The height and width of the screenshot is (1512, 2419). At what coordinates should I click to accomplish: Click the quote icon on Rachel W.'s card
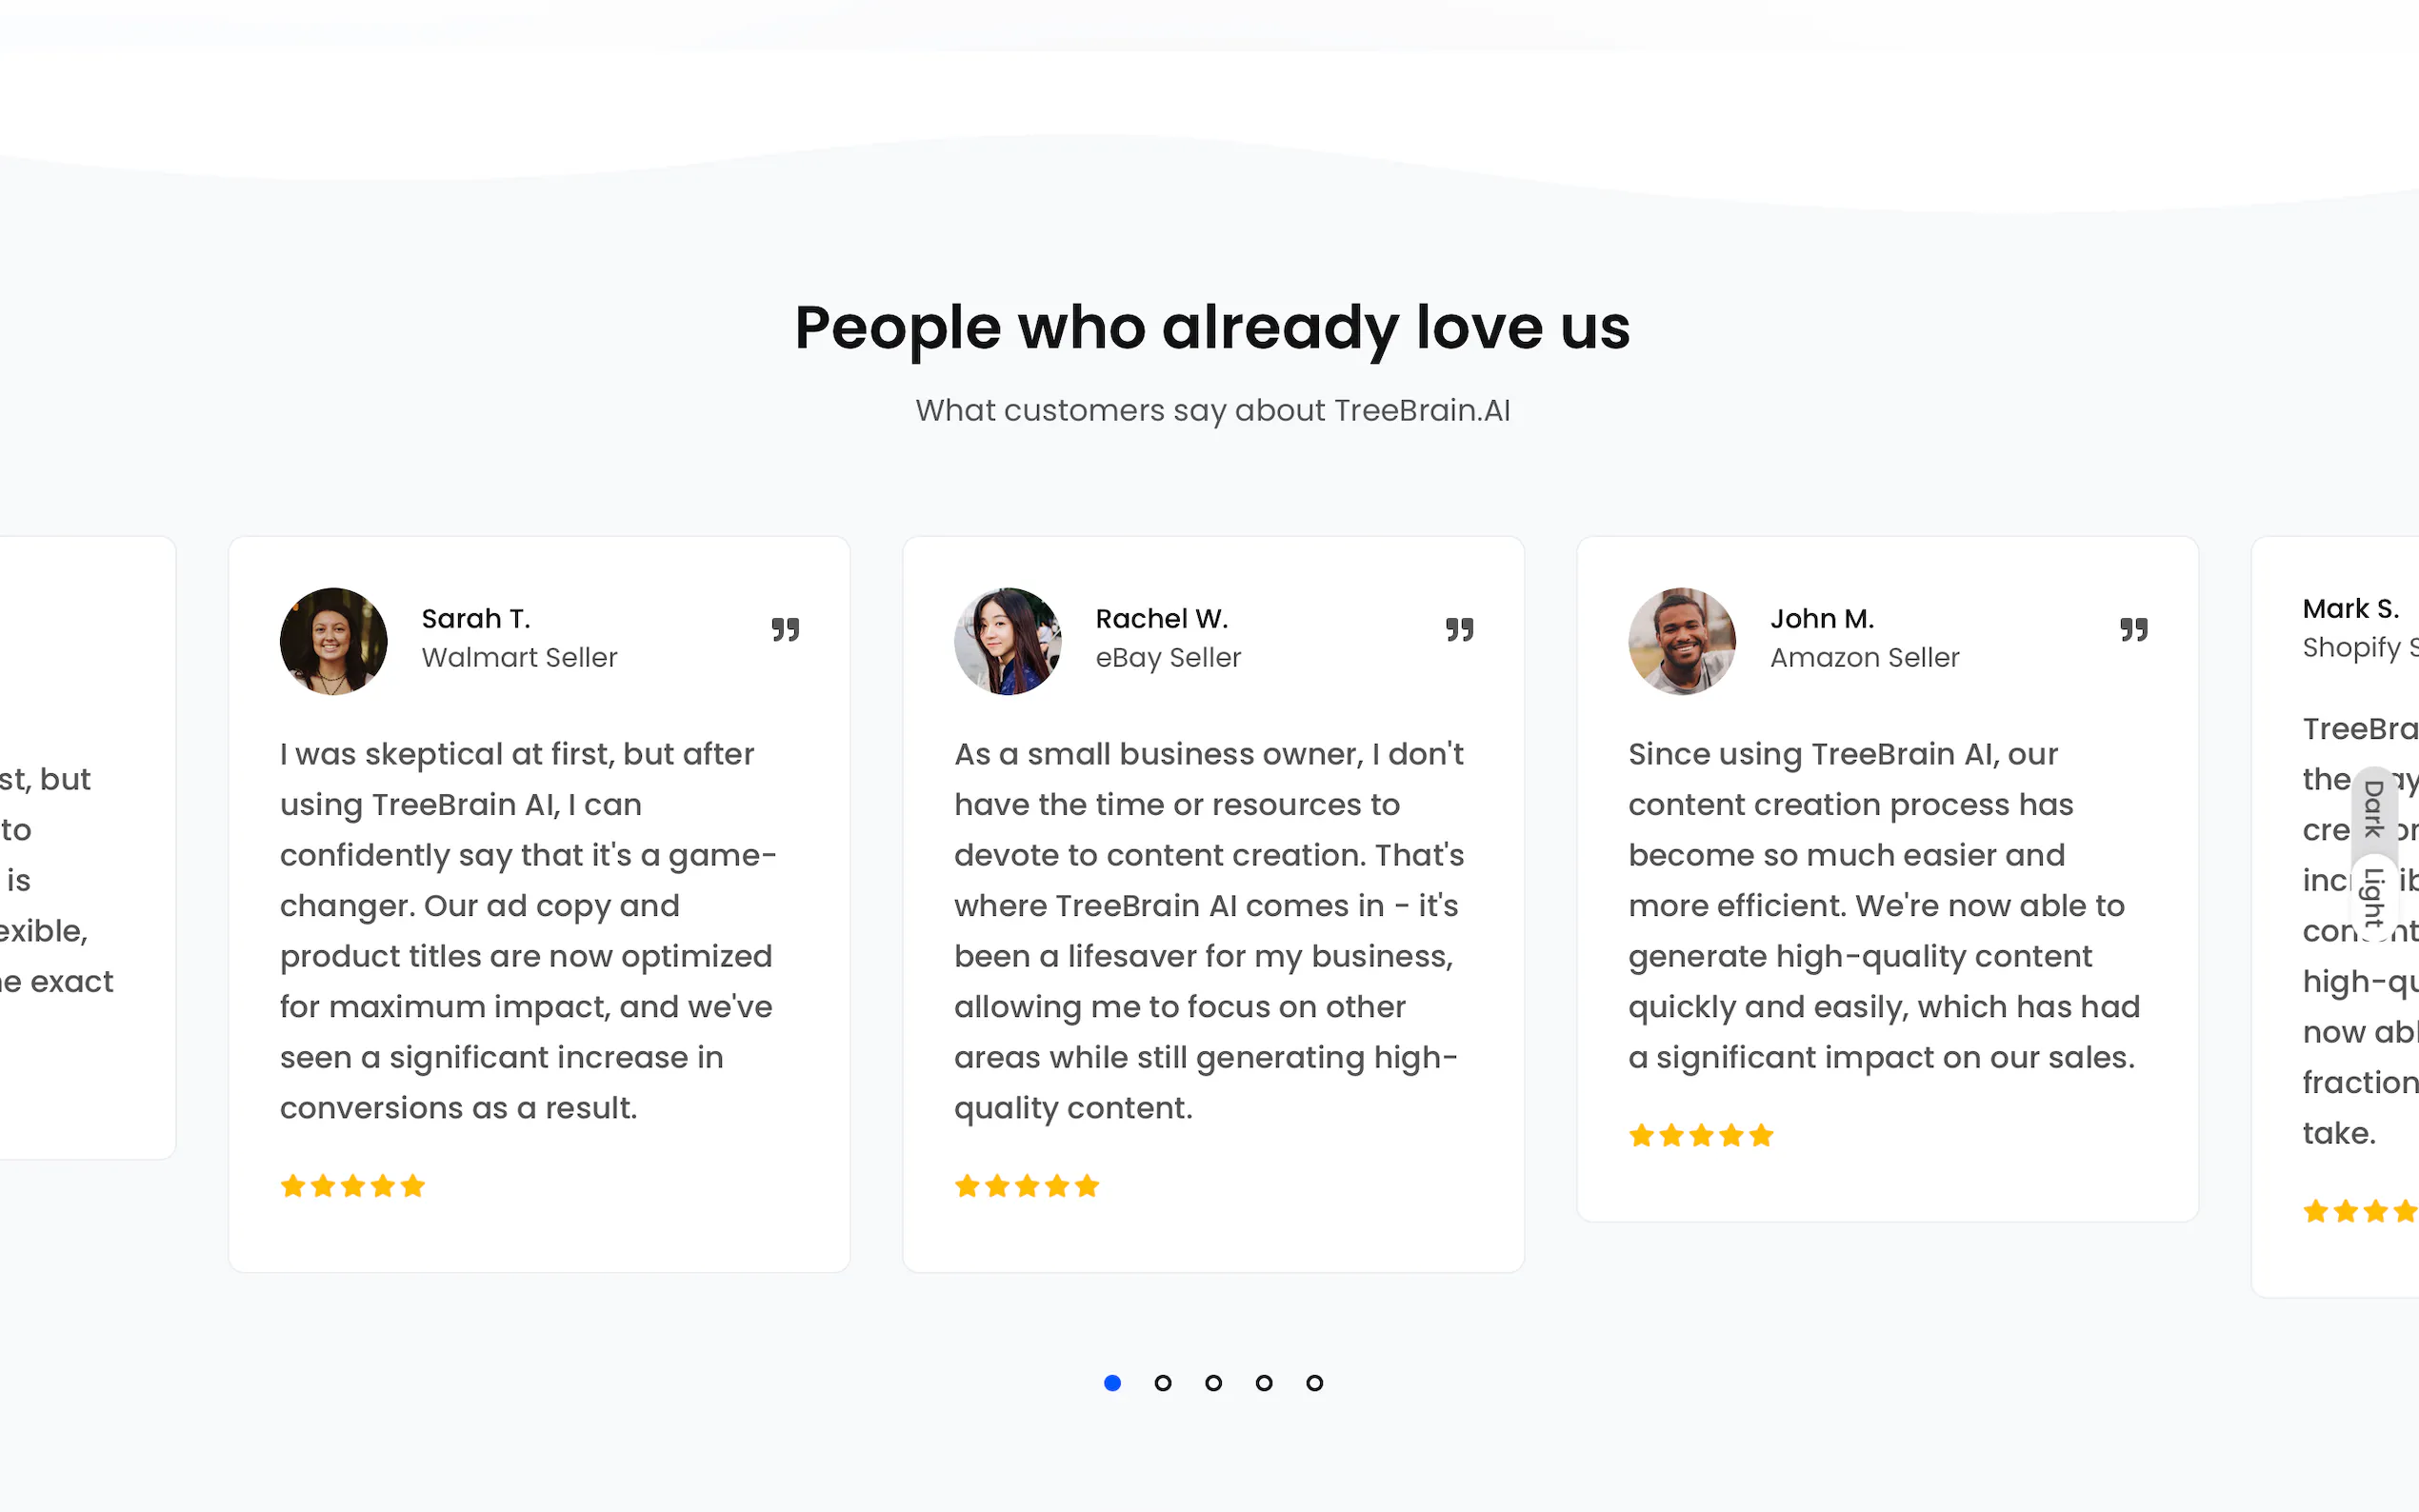[1459, 629]
